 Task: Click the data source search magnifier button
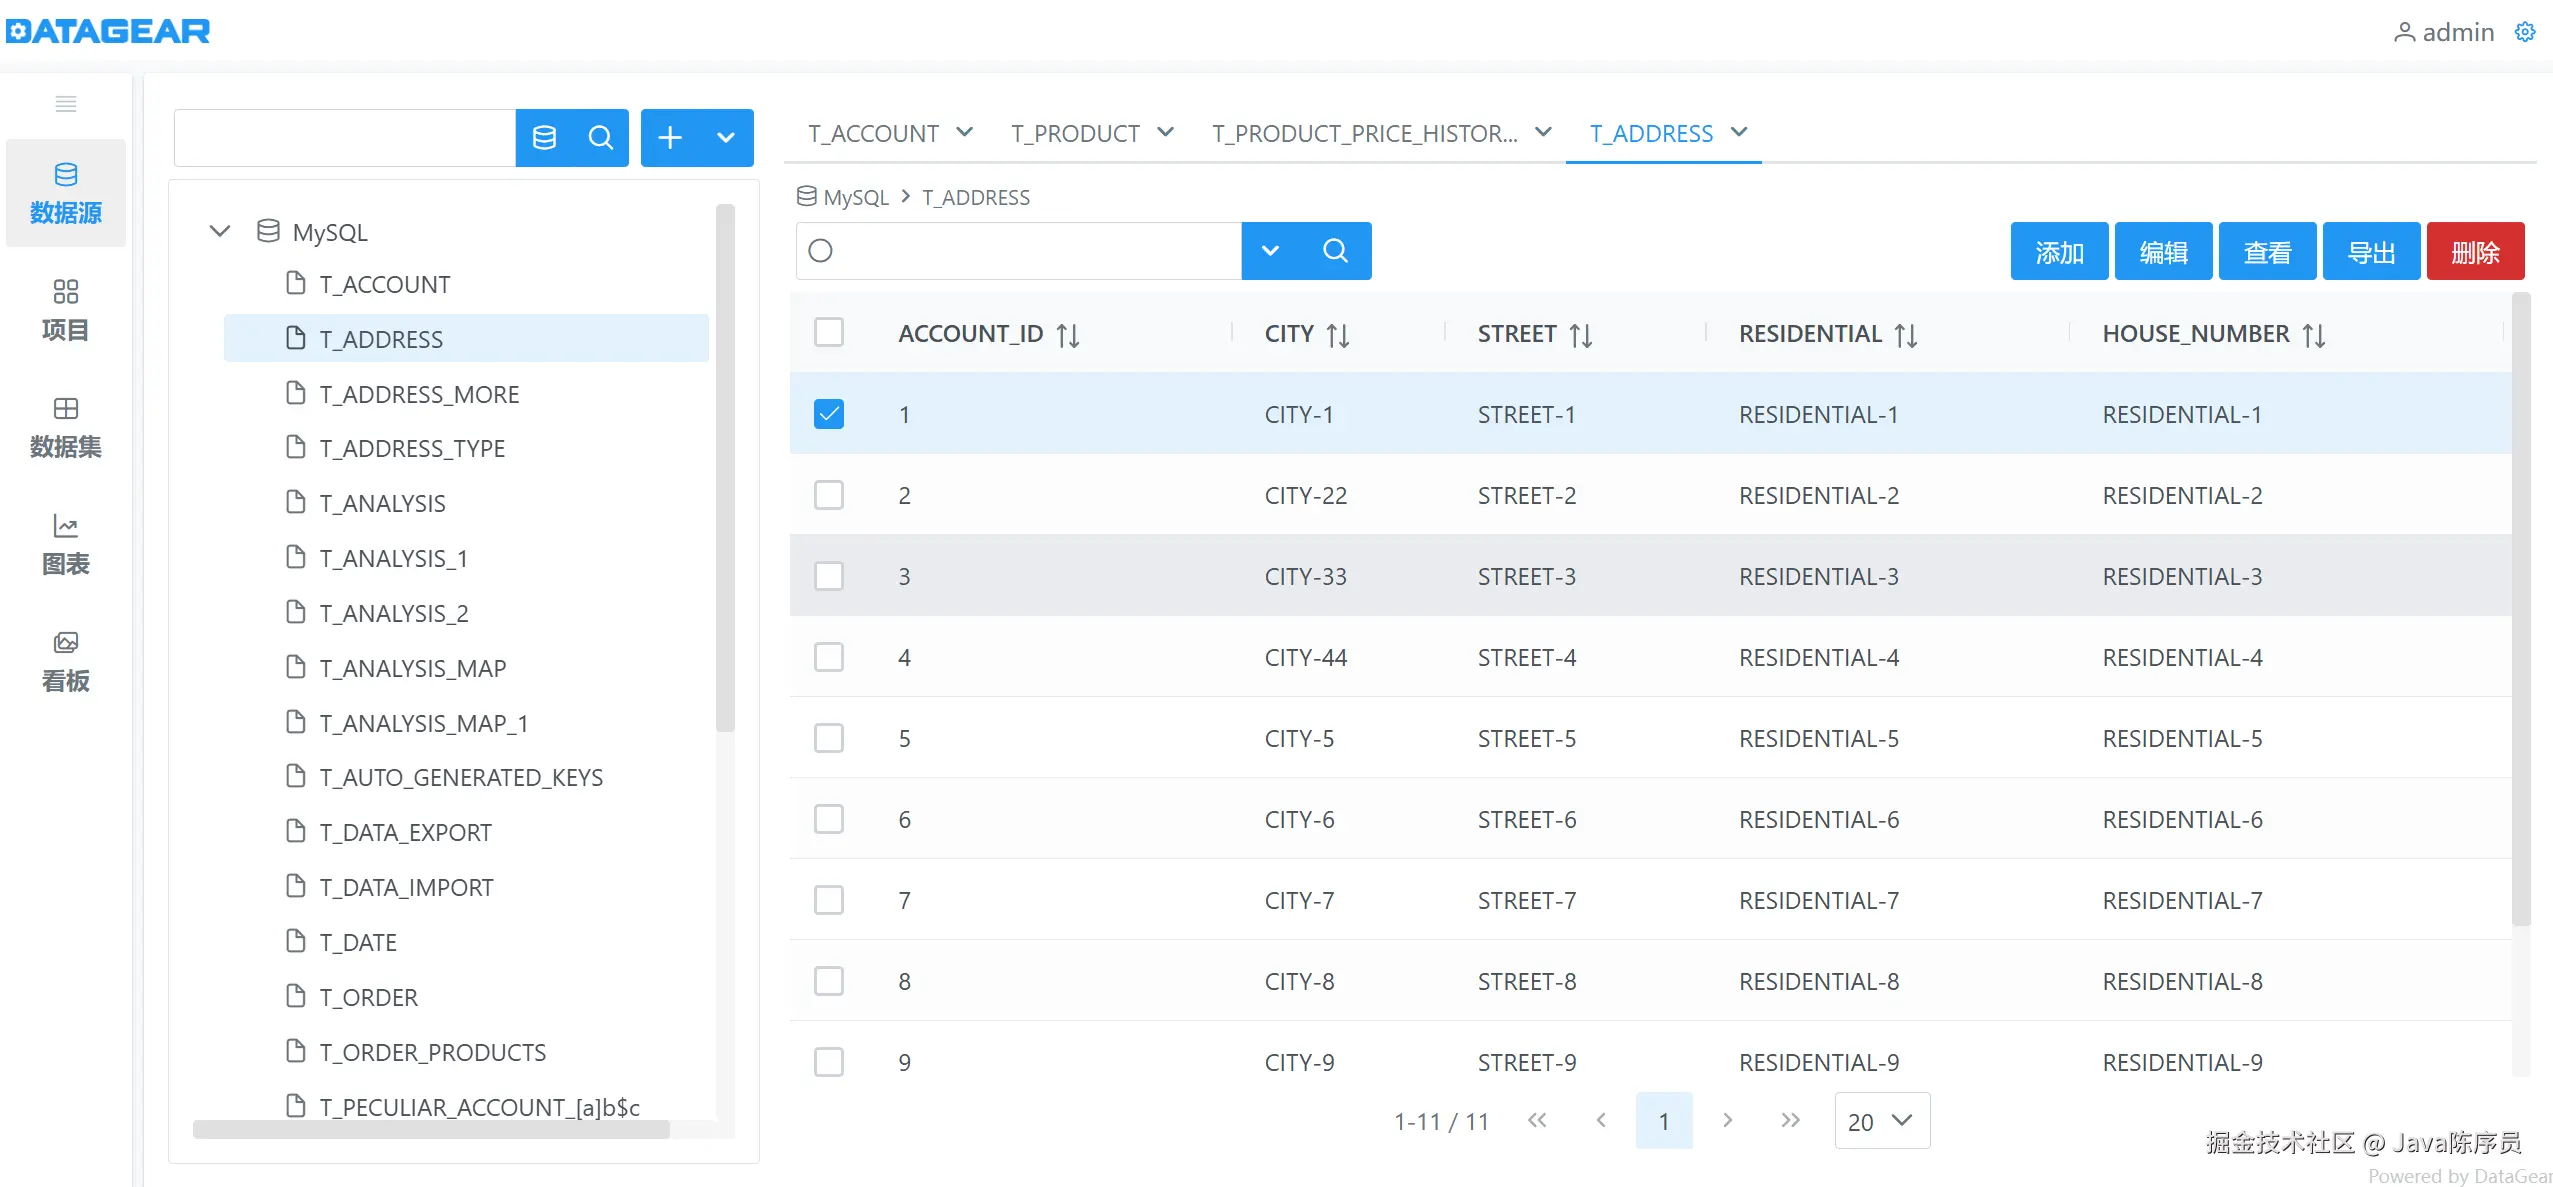pos(600,138)
